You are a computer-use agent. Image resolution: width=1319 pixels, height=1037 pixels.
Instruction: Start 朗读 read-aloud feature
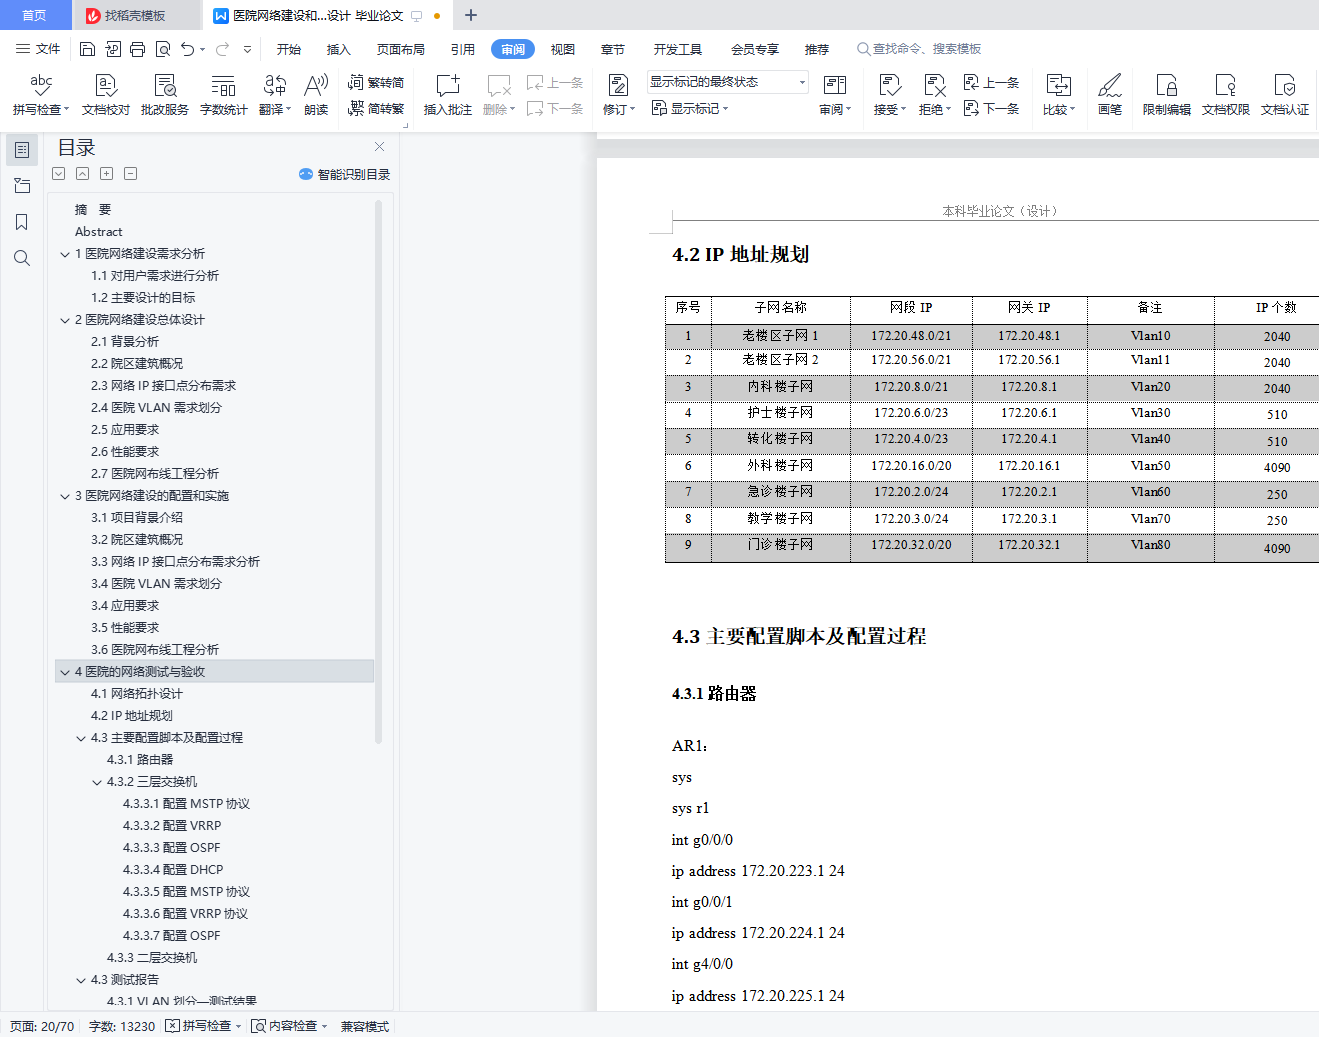click(x=316, y=95)
